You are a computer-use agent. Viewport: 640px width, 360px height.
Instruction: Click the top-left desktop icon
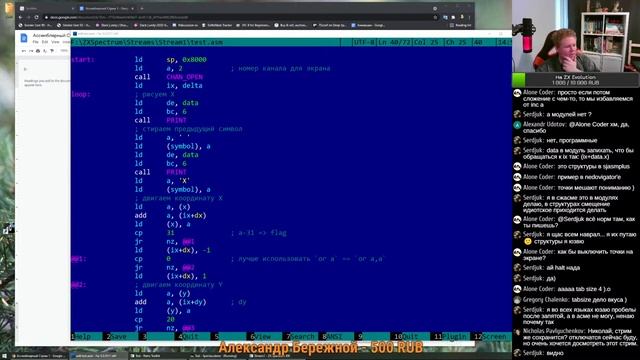point(9,9)
